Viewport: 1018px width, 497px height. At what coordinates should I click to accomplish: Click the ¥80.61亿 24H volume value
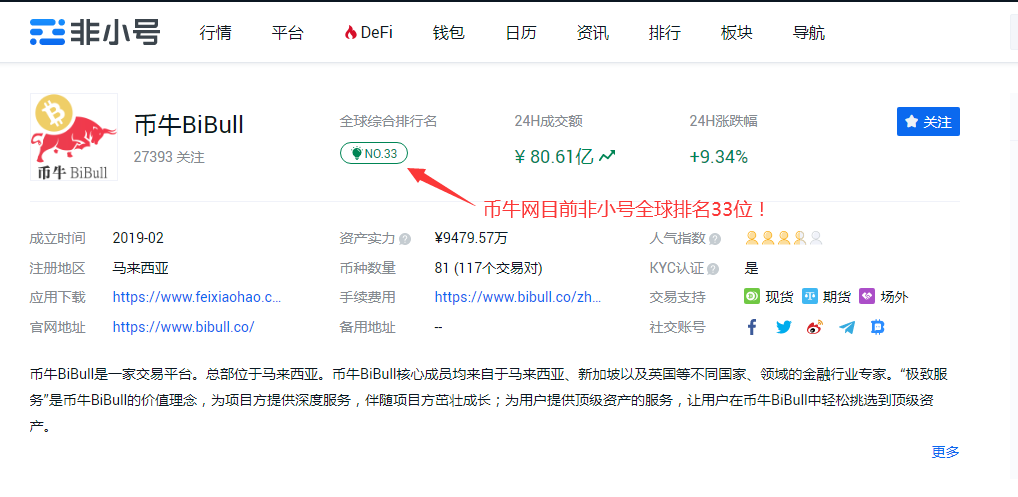coord(554,156)
